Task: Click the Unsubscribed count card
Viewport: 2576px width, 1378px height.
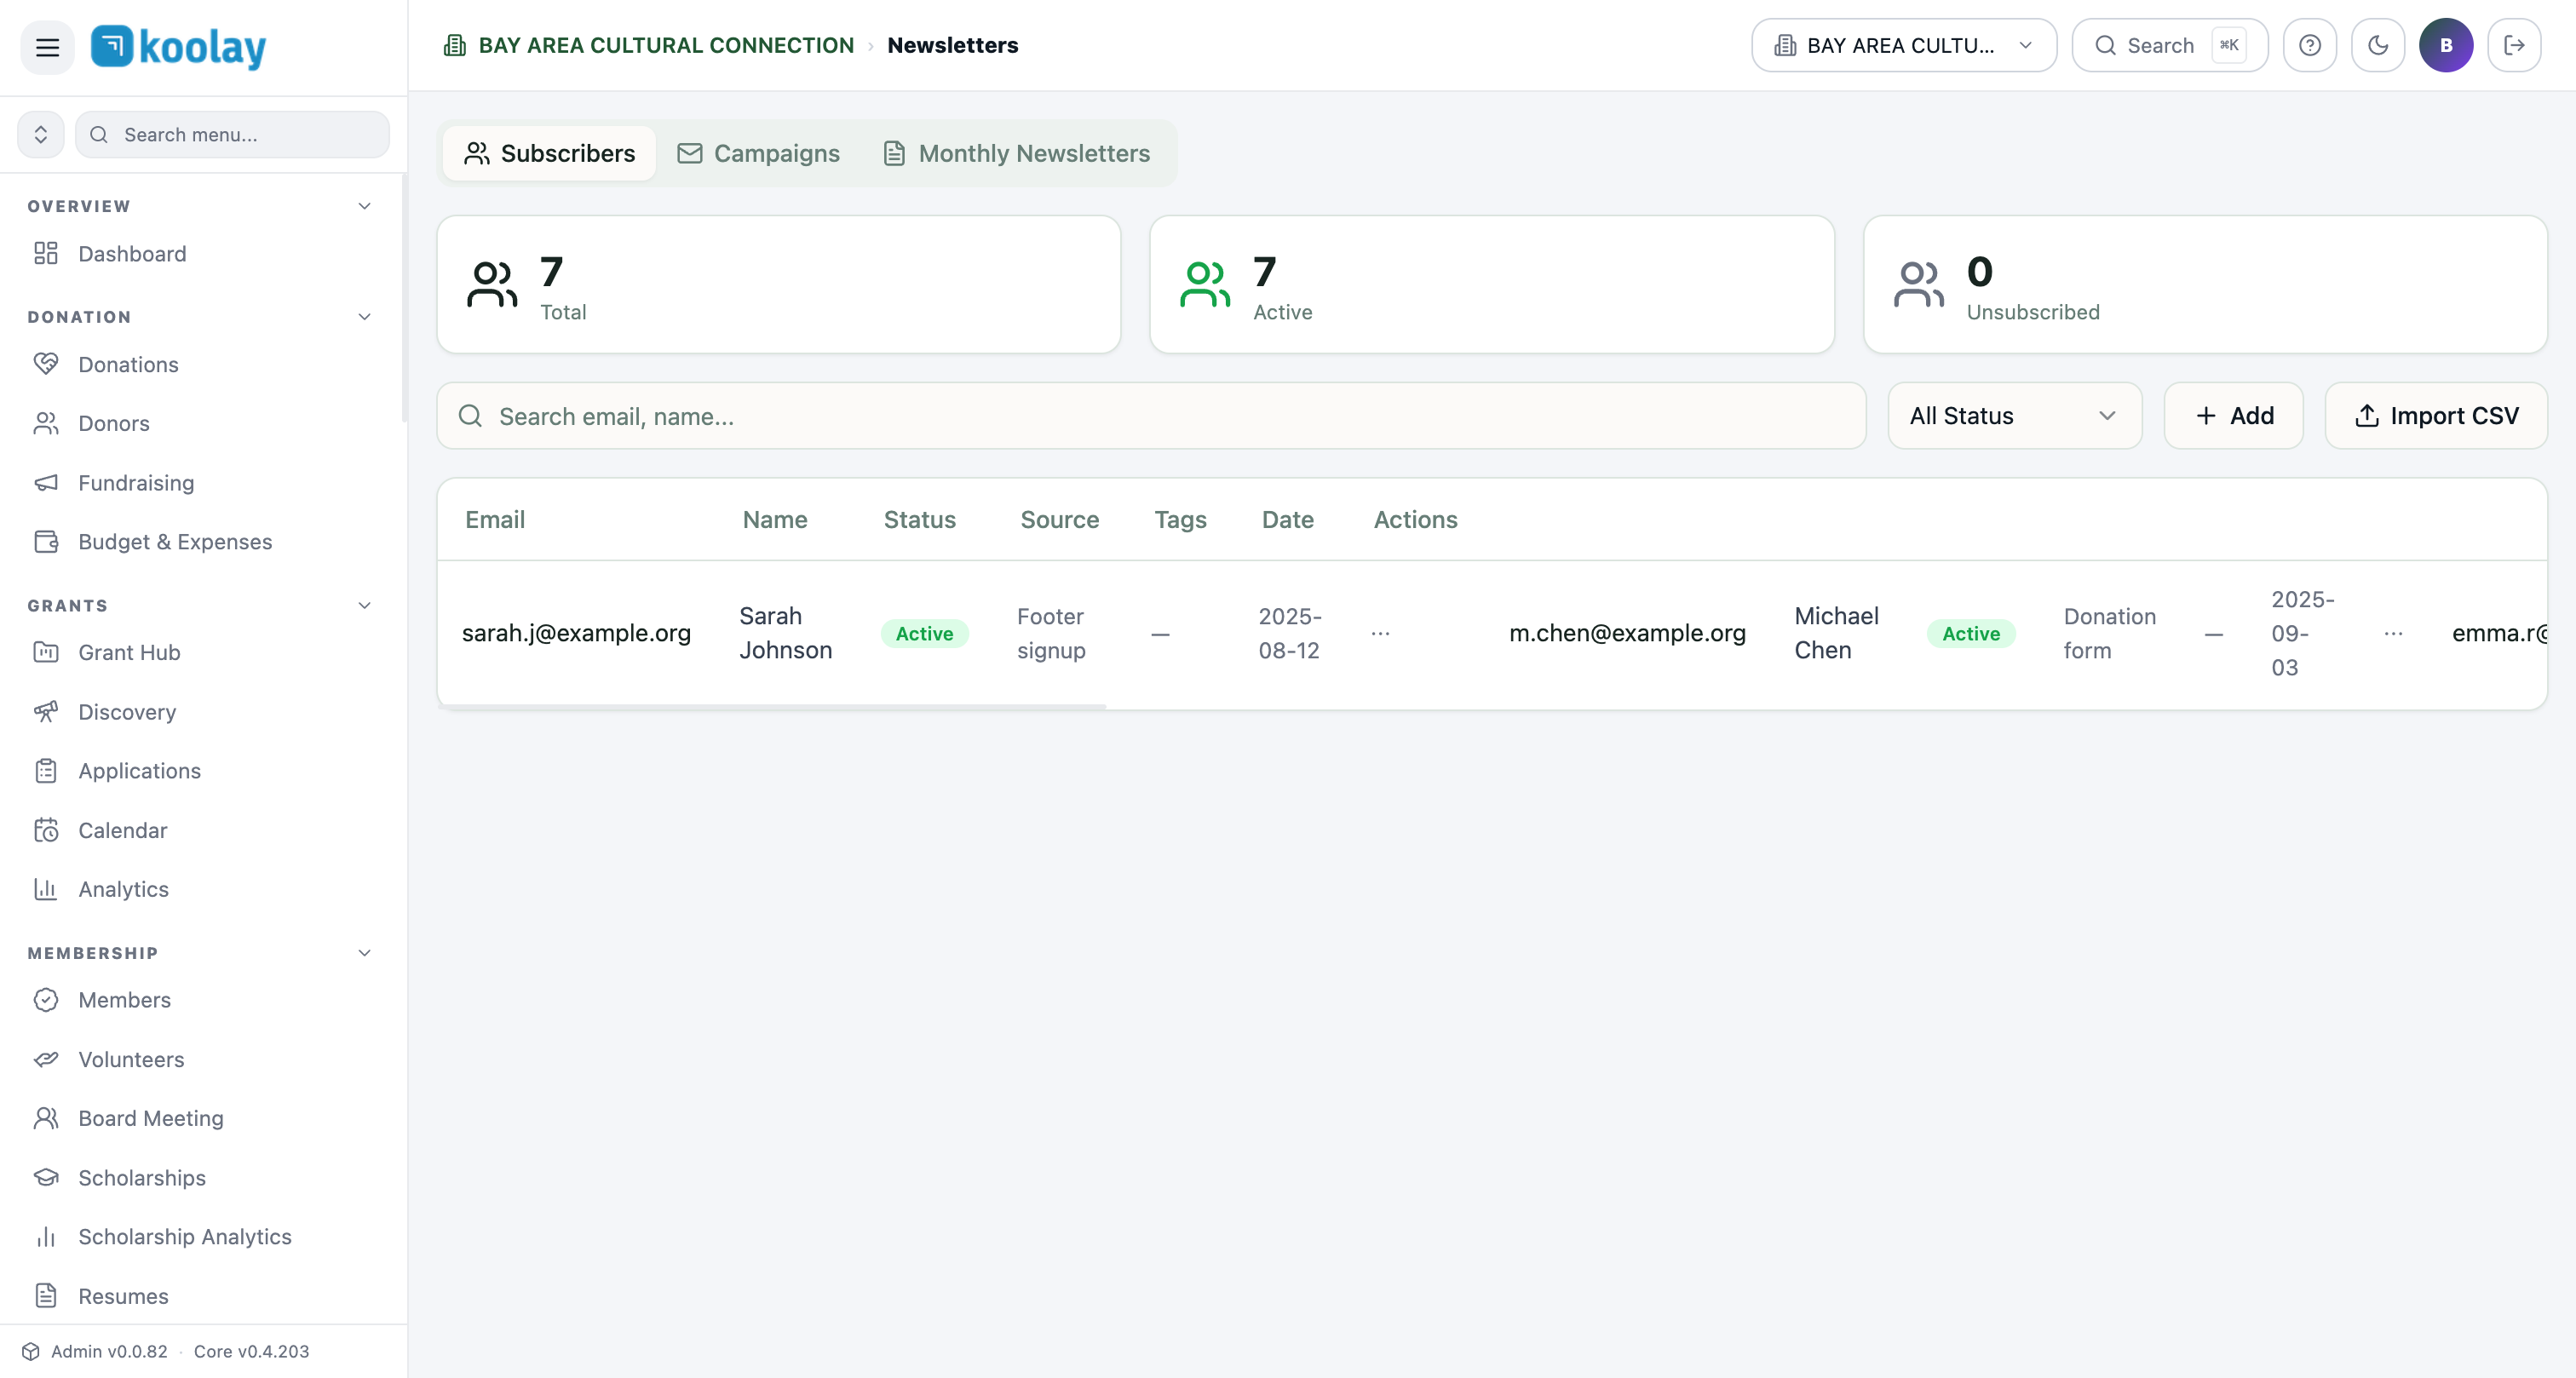Action: (x=2205, y=285)
